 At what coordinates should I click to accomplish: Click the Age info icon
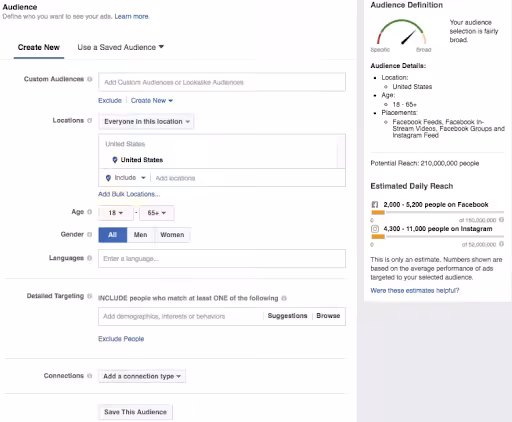[x=89, y=212]
